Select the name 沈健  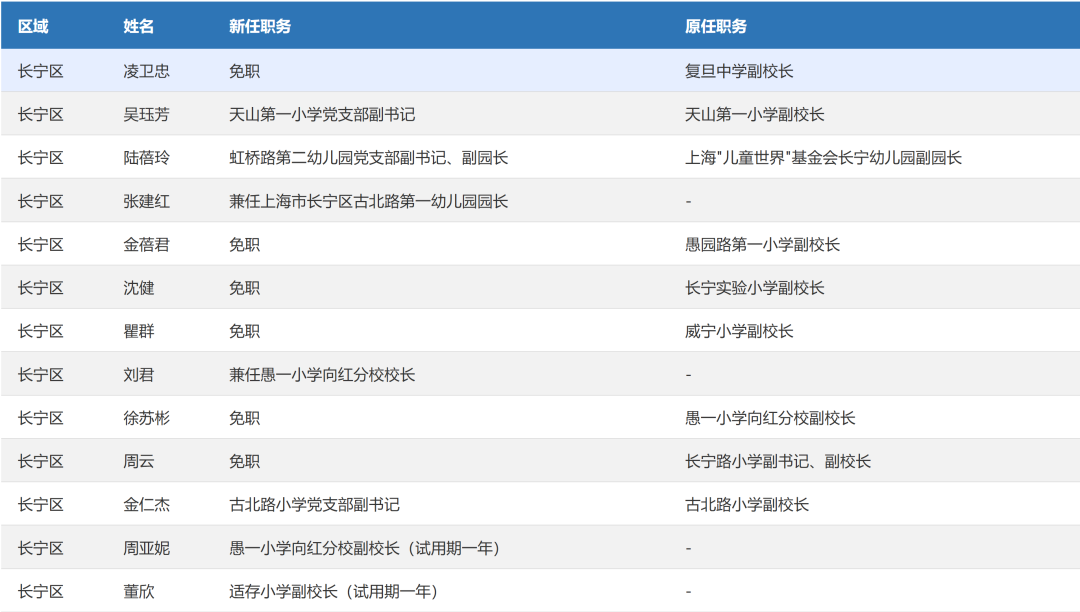pyautogui.click(x=138, y=288)
